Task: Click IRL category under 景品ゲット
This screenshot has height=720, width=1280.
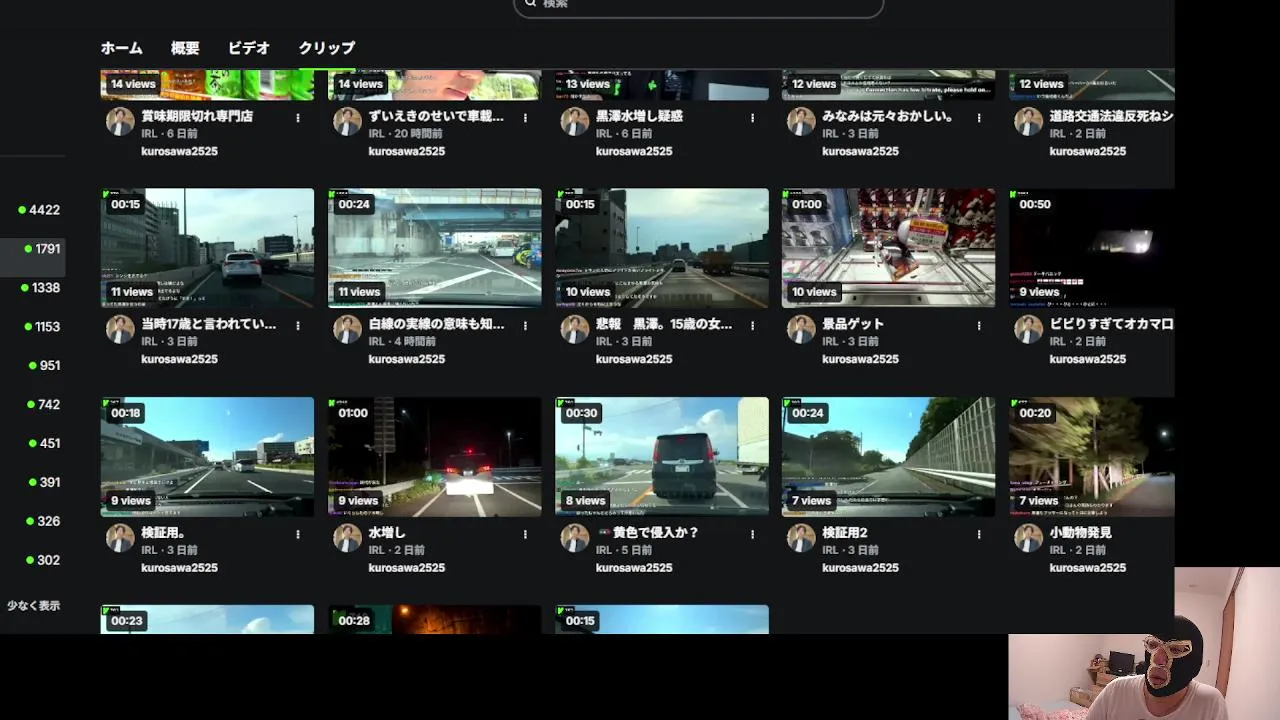Action: click(830, 342)
